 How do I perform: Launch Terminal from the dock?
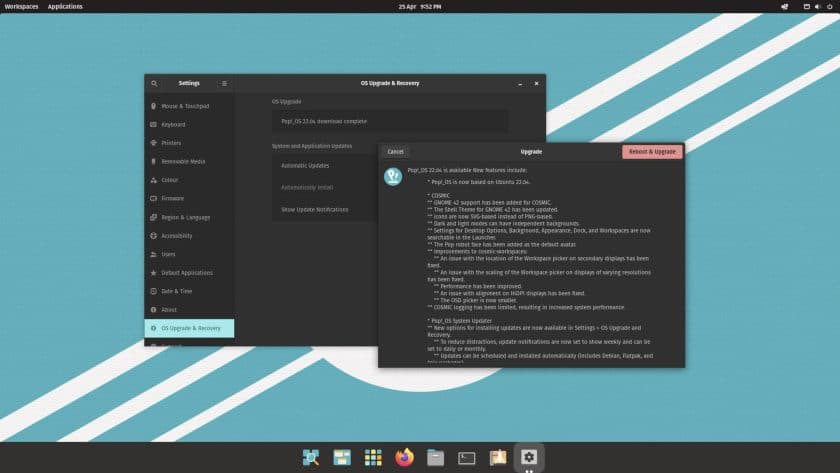467,457
